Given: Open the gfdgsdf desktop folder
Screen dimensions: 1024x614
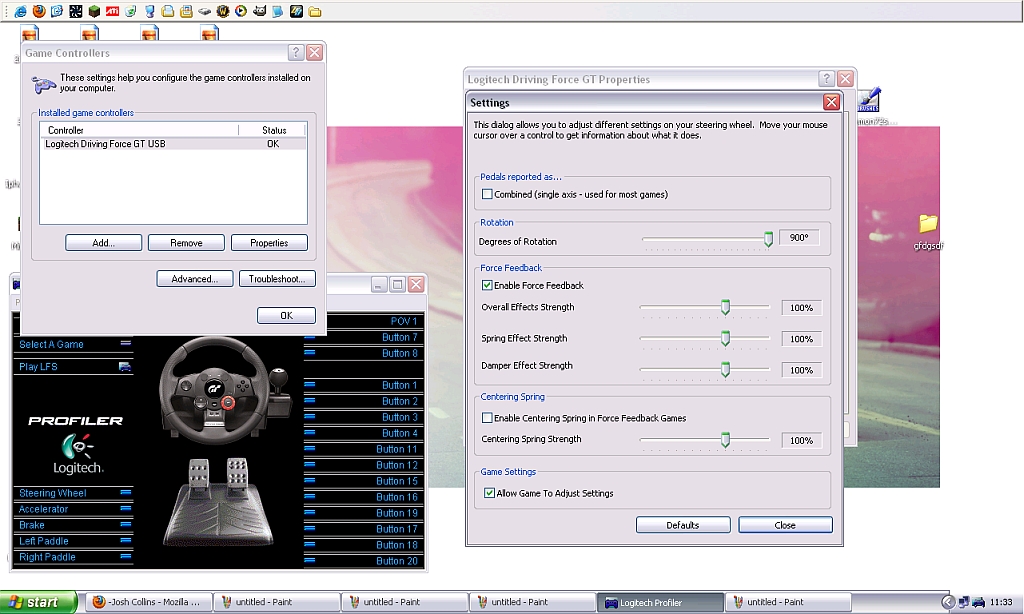Looking at the screenshot, I should [x=928, y=231].
